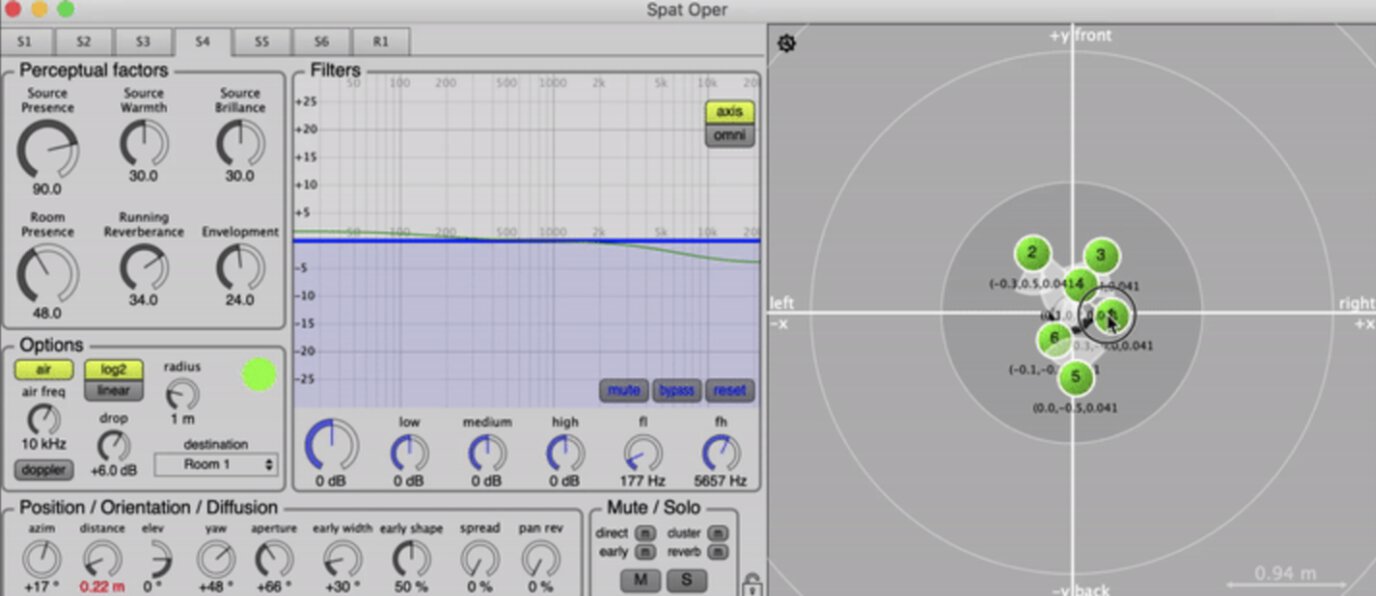1376x596 pixels.
Task: Open the R1 room tab
Action: (x=381, y=42)
